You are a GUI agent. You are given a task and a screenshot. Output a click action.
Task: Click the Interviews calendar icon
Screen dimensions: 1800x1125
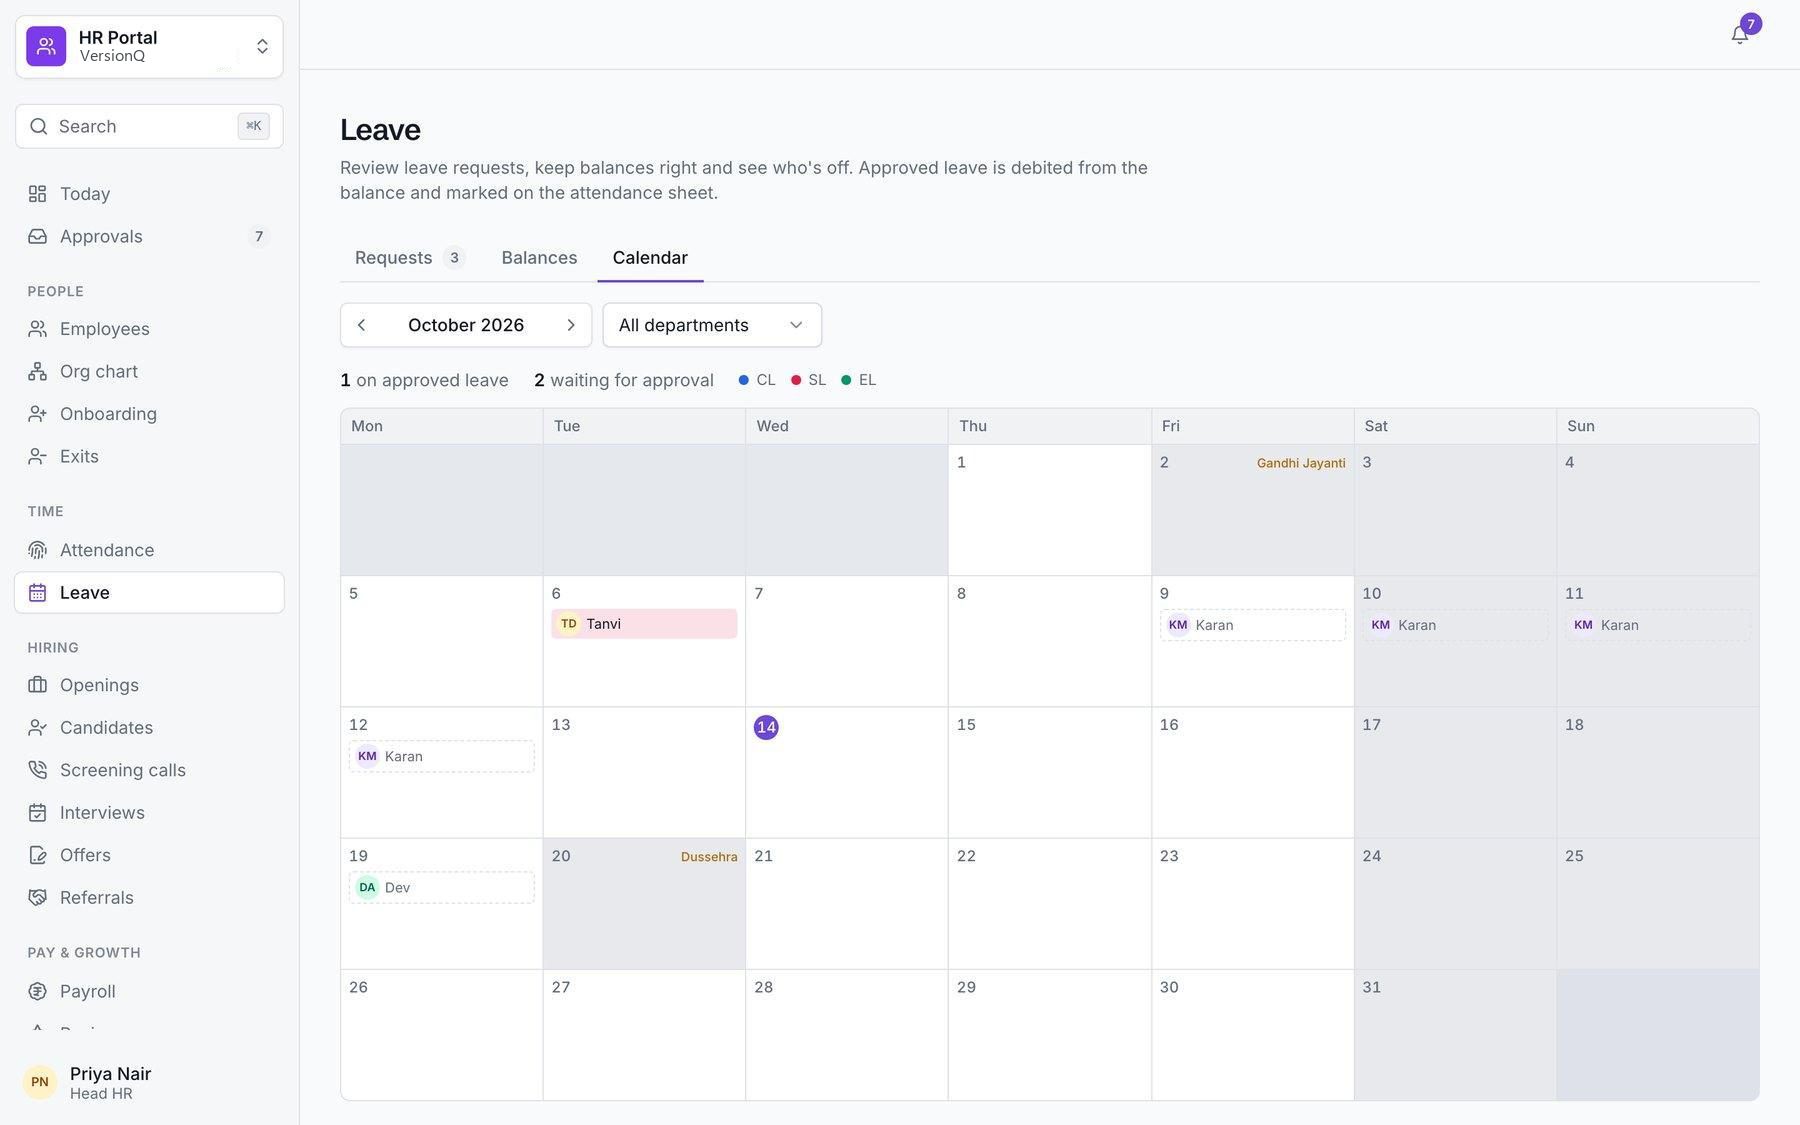(x=38, y=813)
